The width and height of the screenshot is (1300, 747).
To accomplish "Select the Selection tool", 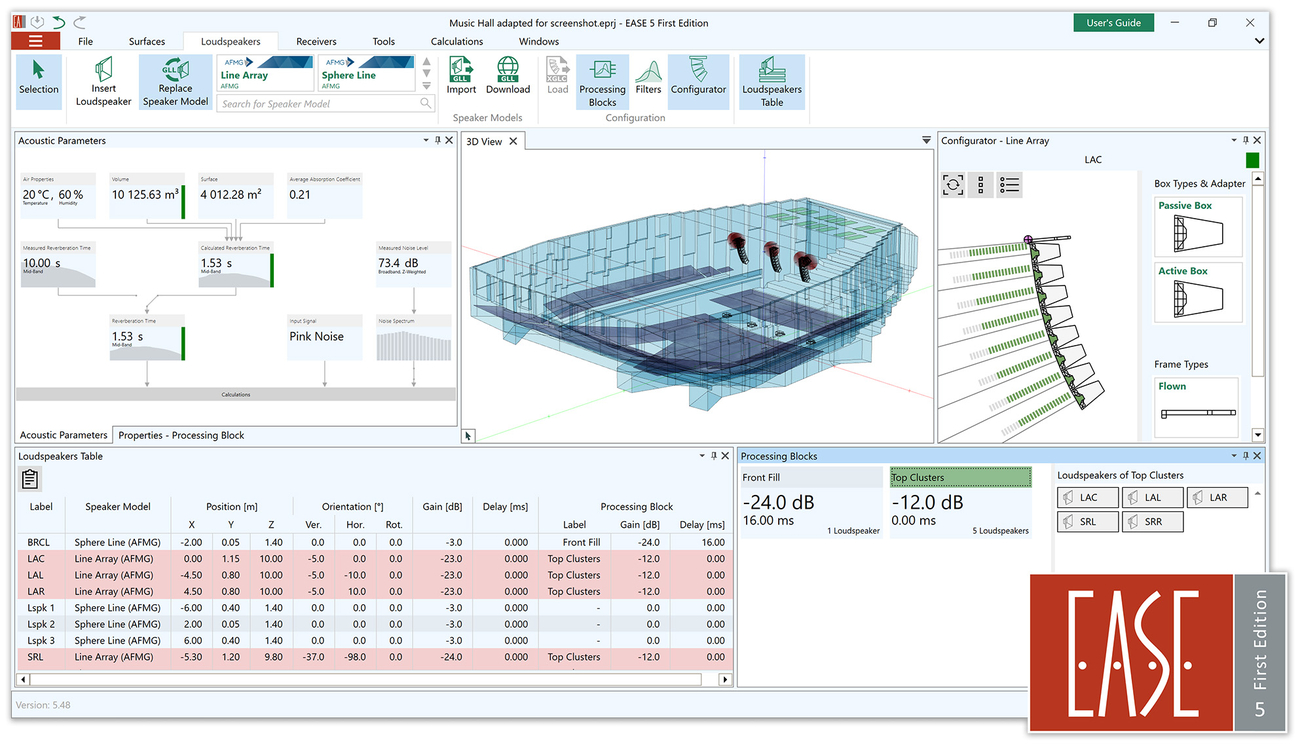I will point(38,80).
